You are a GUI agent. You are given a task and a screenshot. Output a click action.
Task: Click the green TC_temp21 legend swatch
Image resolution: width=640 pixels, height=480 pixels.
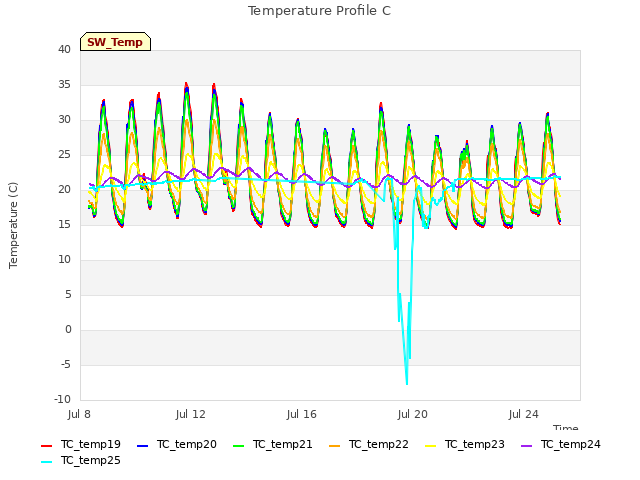238,446
